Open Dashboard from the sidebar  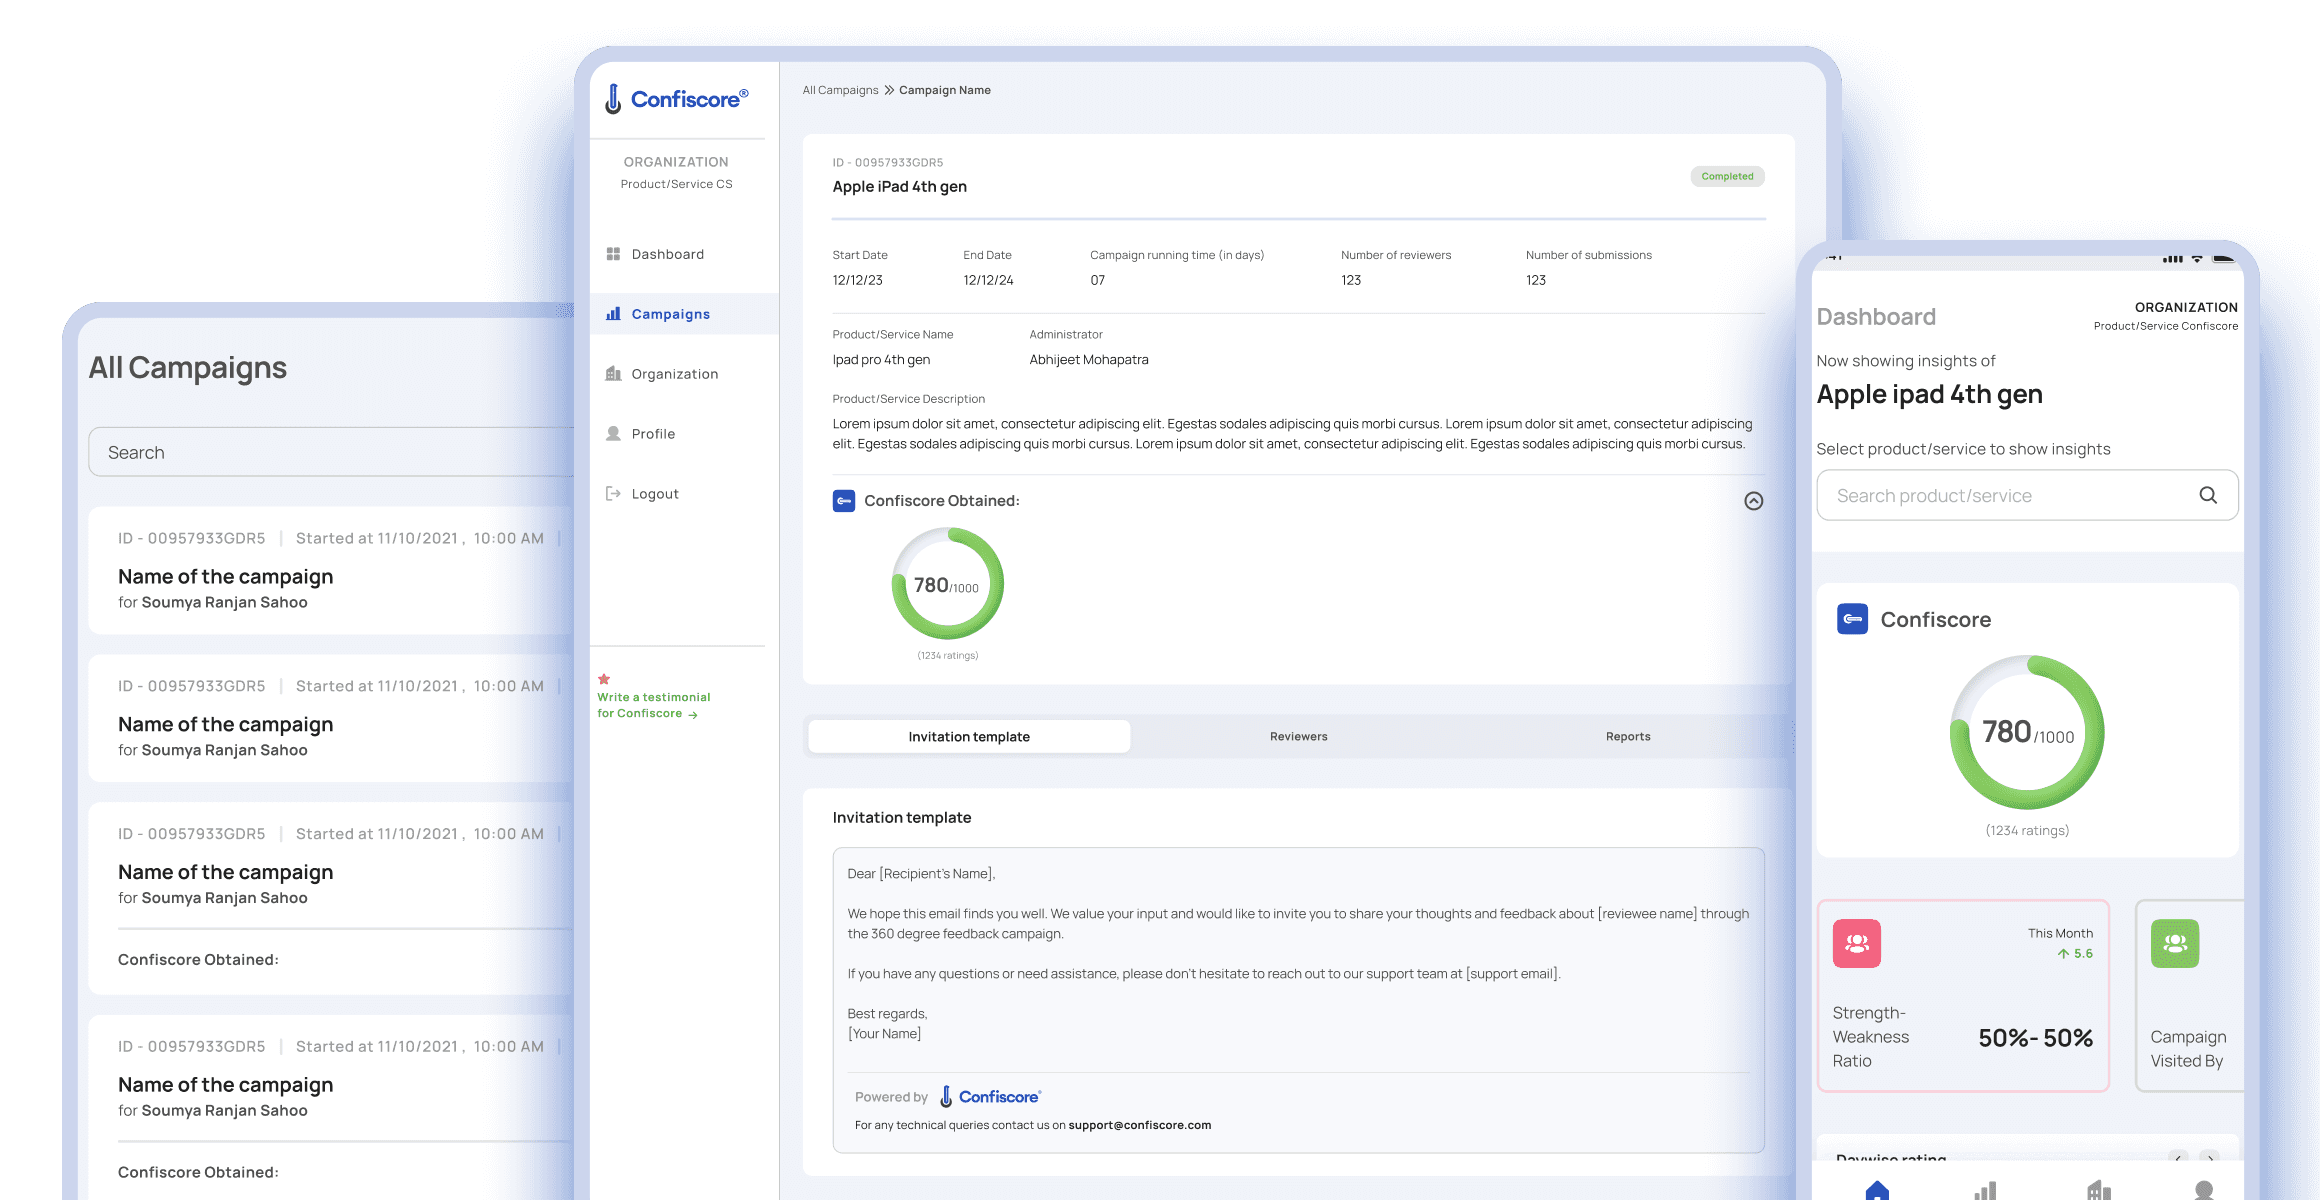[x=667, y=254]
